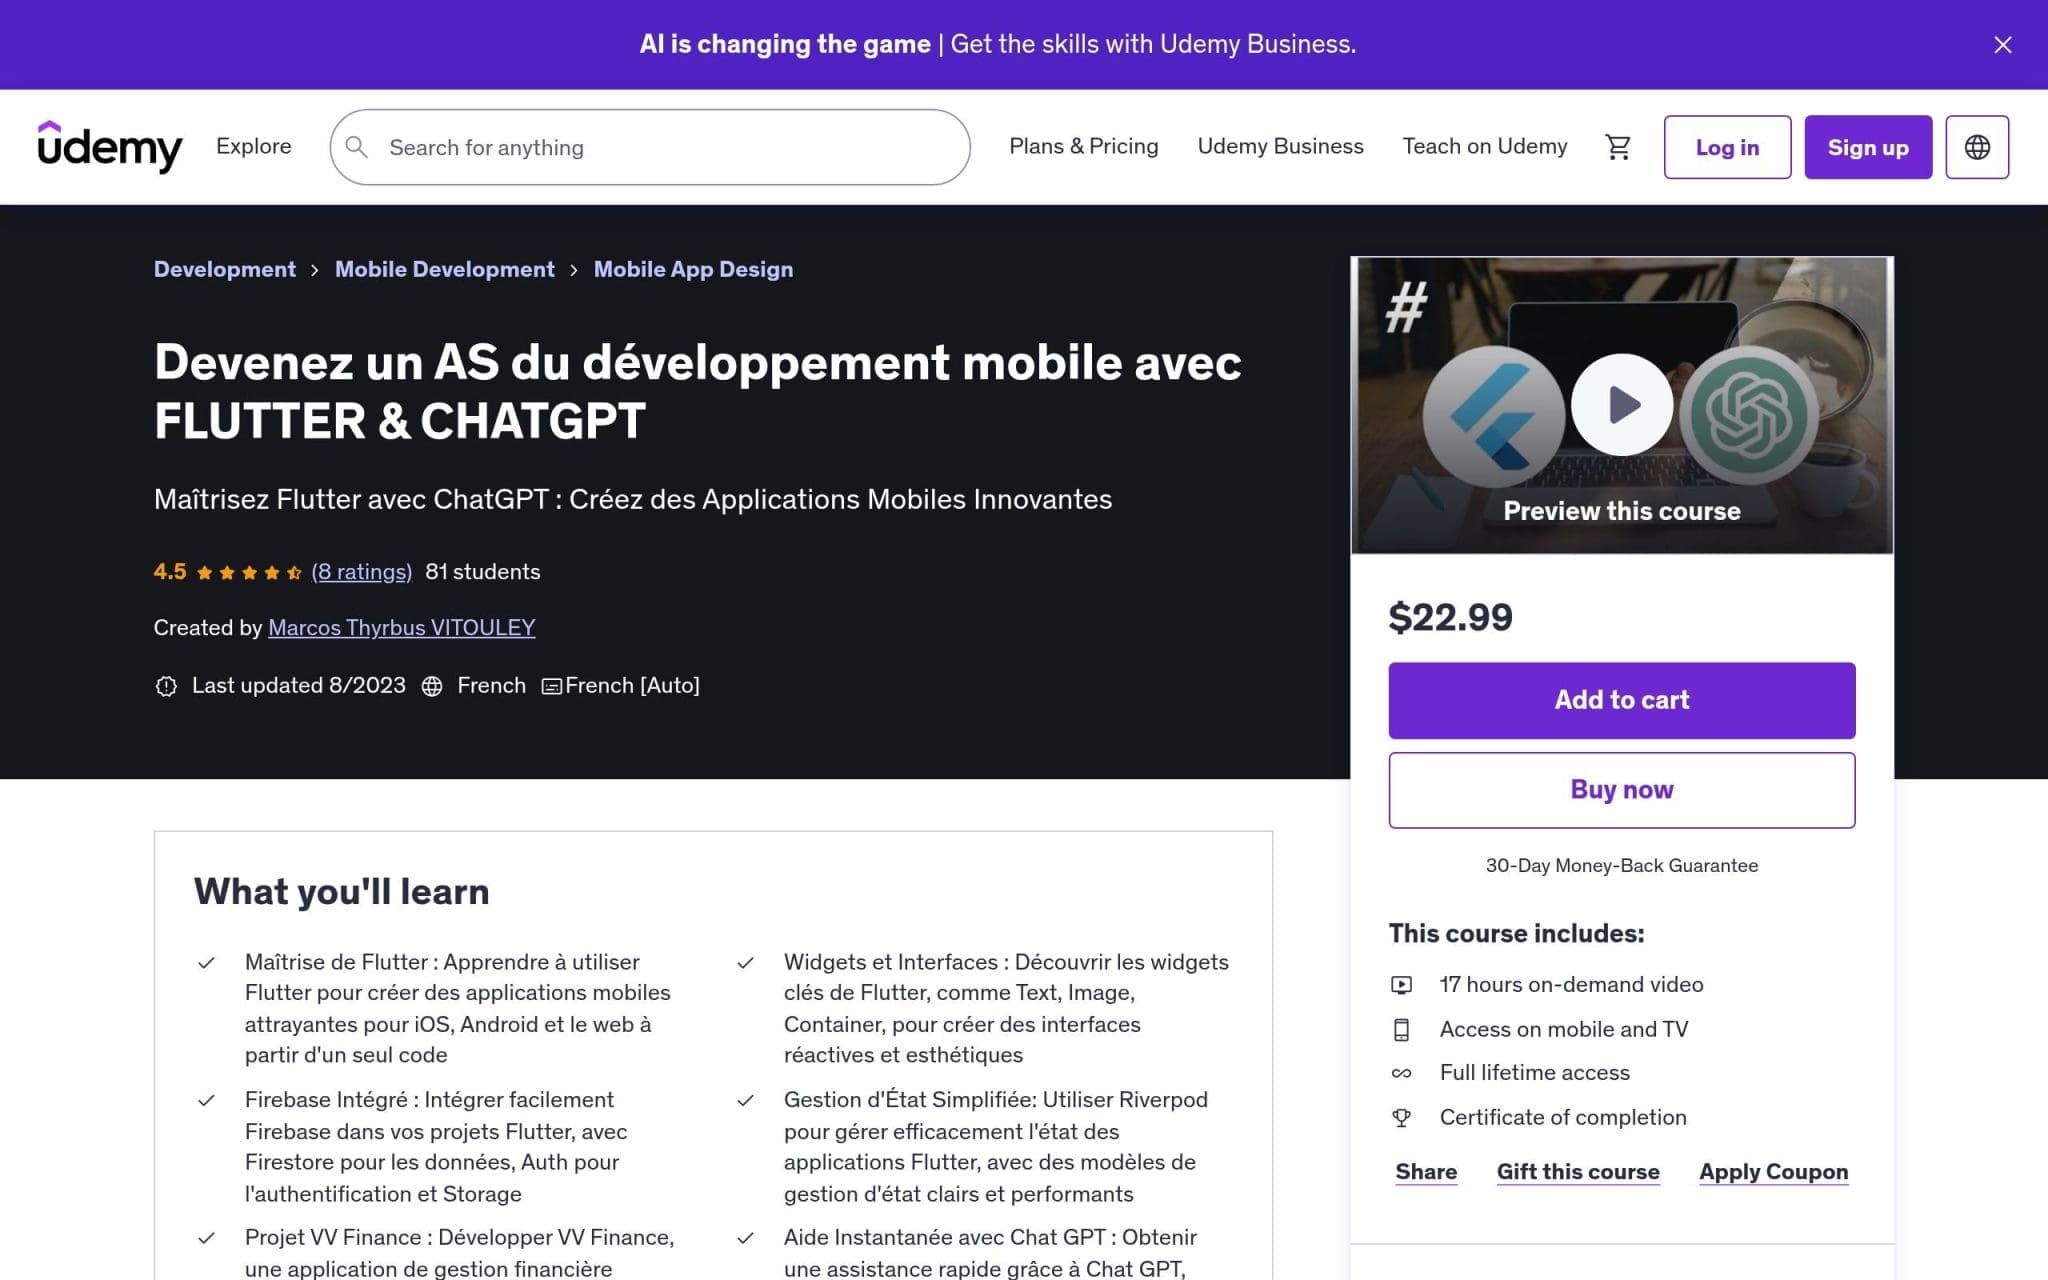2048x1280 pixels.
Task: Click the Widgets et Interfaces checkmark
Action: point(745,963)
